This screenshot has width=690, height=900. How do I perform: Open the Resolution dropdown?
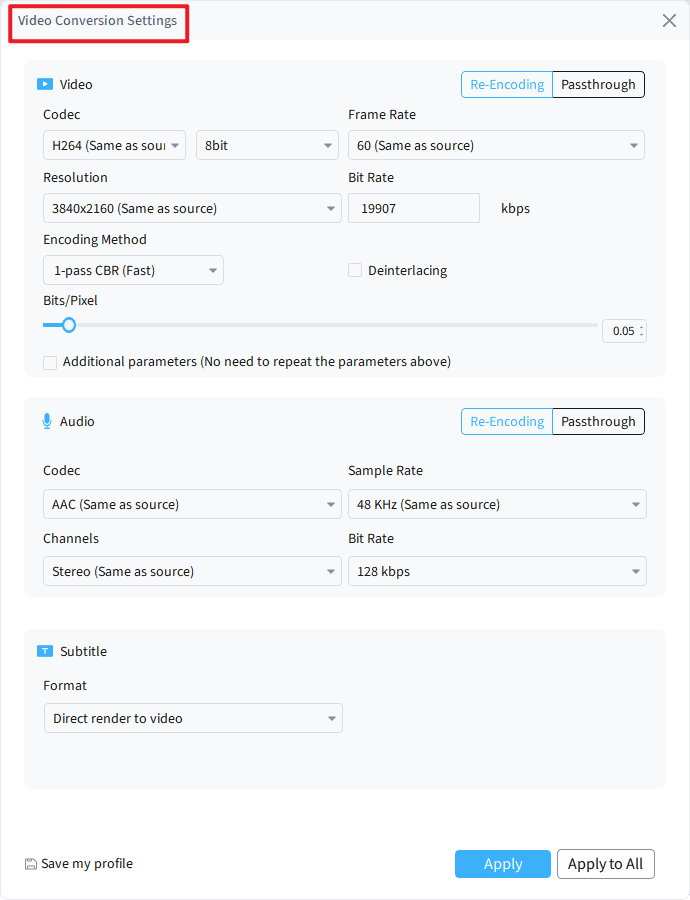[x=192, y=208]
